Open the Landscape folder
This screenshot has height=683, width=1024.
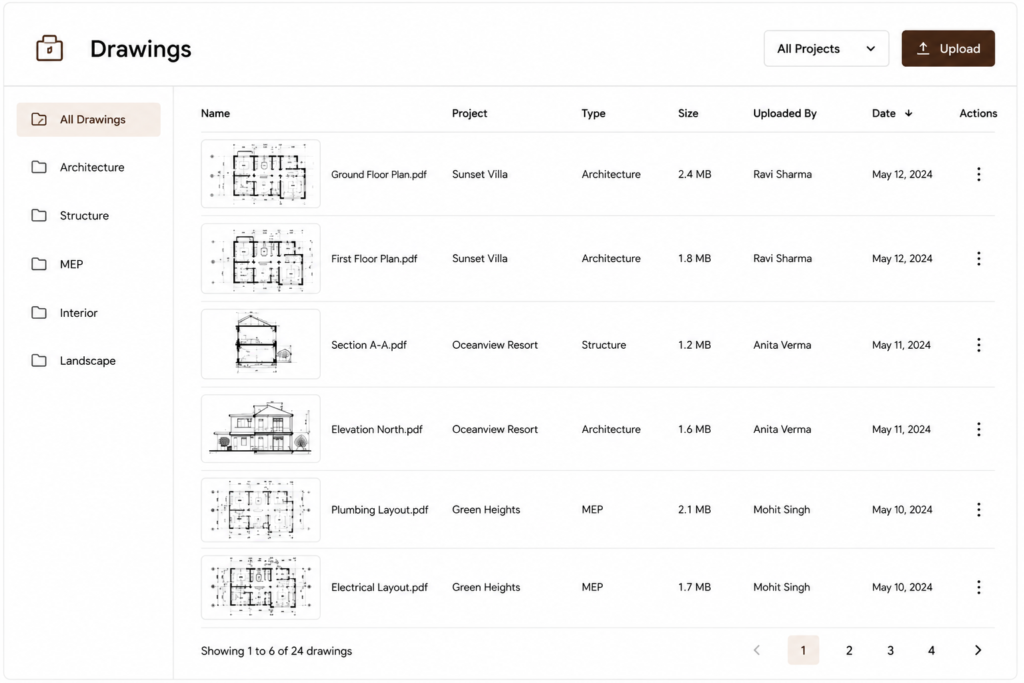88,360
